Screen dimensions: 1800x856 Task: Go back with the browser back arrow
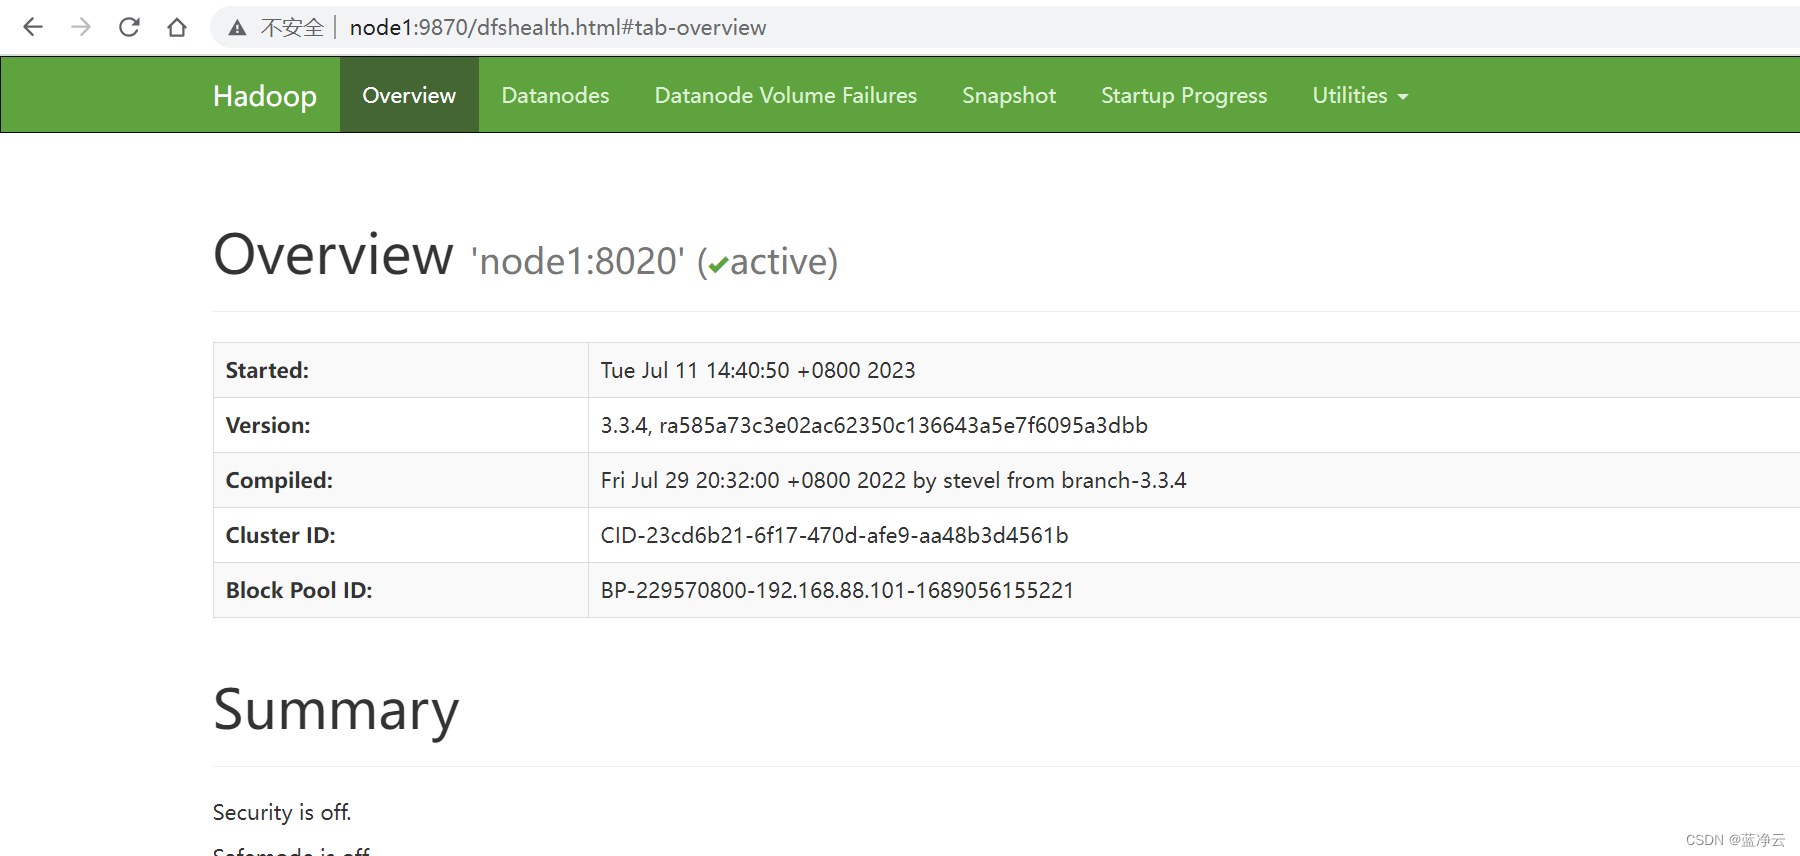(x=33, y=27)
